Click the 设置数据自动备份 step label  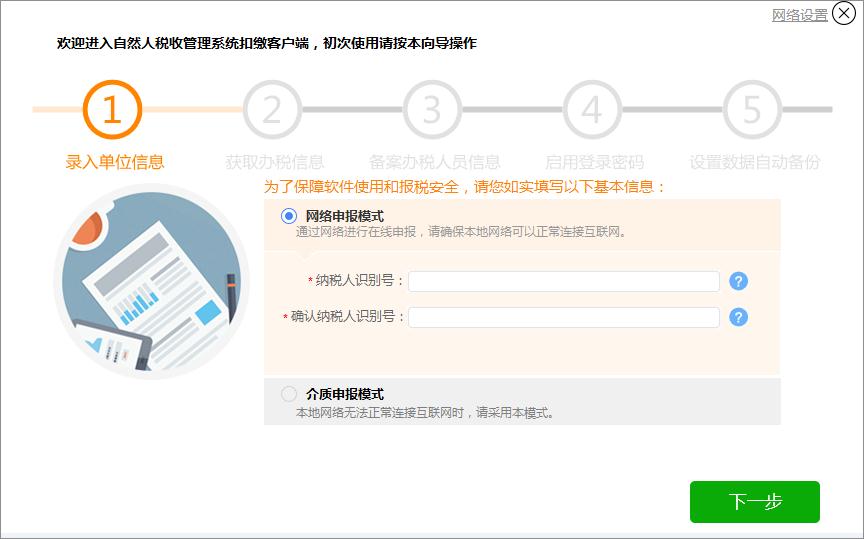755,162
